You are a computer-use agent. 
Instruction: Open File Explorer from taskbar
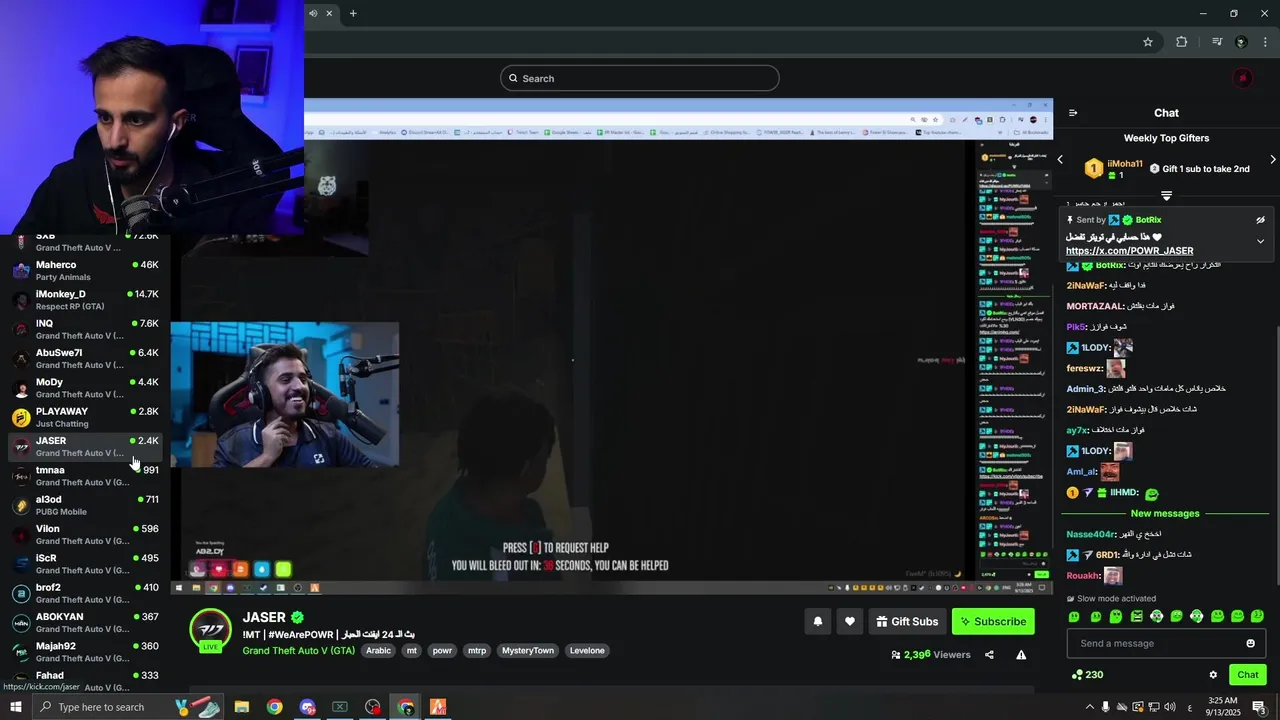(242, 707)
